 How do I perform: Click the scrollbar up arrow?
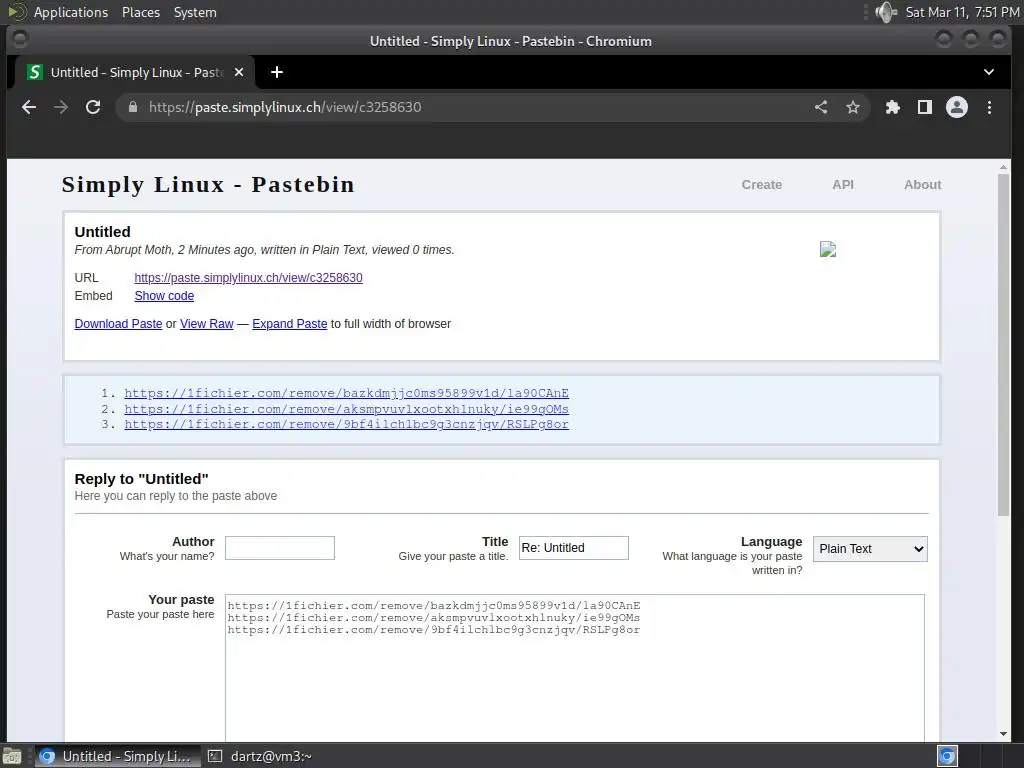pos(1004,168)
